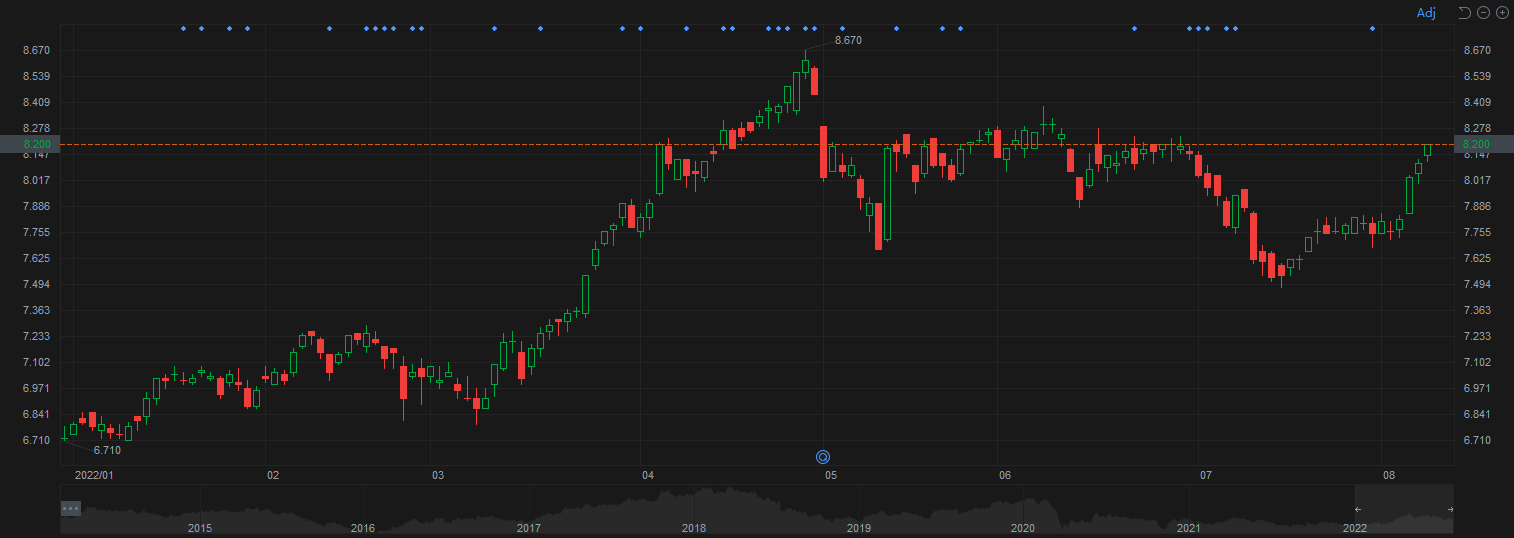Jump to 2015 in the bottom overview strip
The width and height of the screenshot is (1514, 538).
tap(199, 527)
